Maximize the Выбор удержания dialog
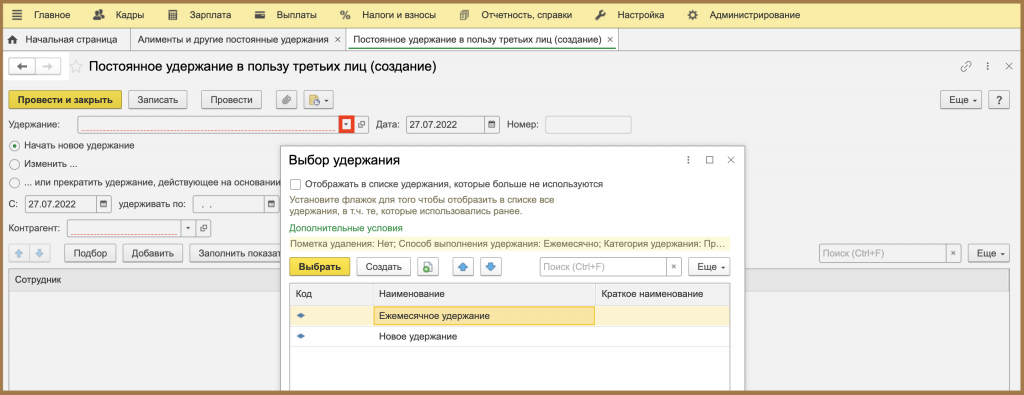The width and height of the screenshot is (1024, 395). (x=709, y=160)
